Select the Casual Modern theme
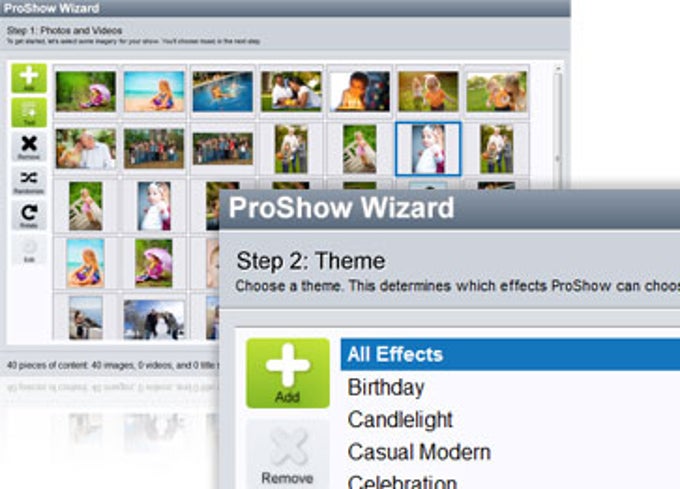The image size is (680, 489). point(419,453)
